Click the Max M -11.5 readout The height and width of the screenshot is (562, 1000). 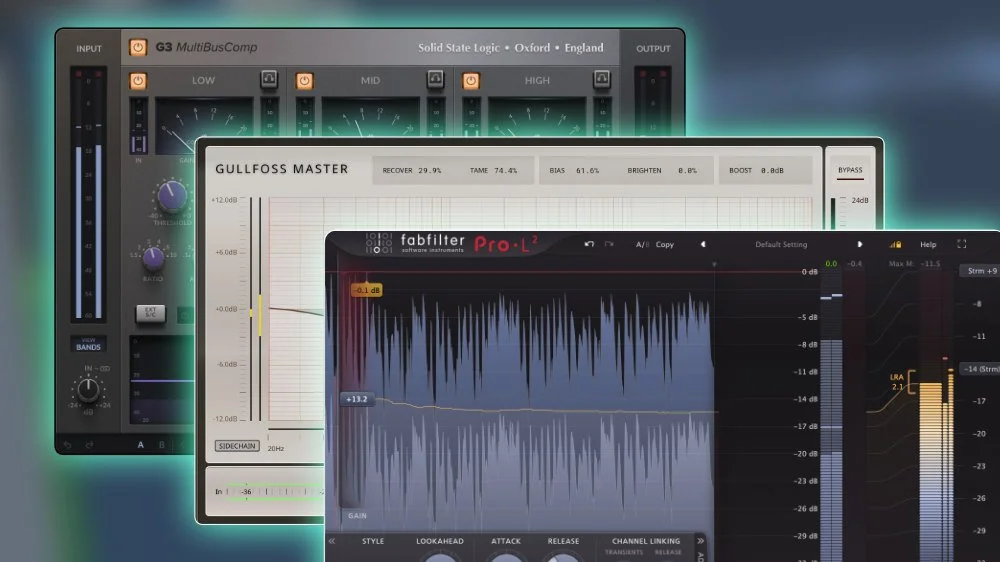(915, 263)
